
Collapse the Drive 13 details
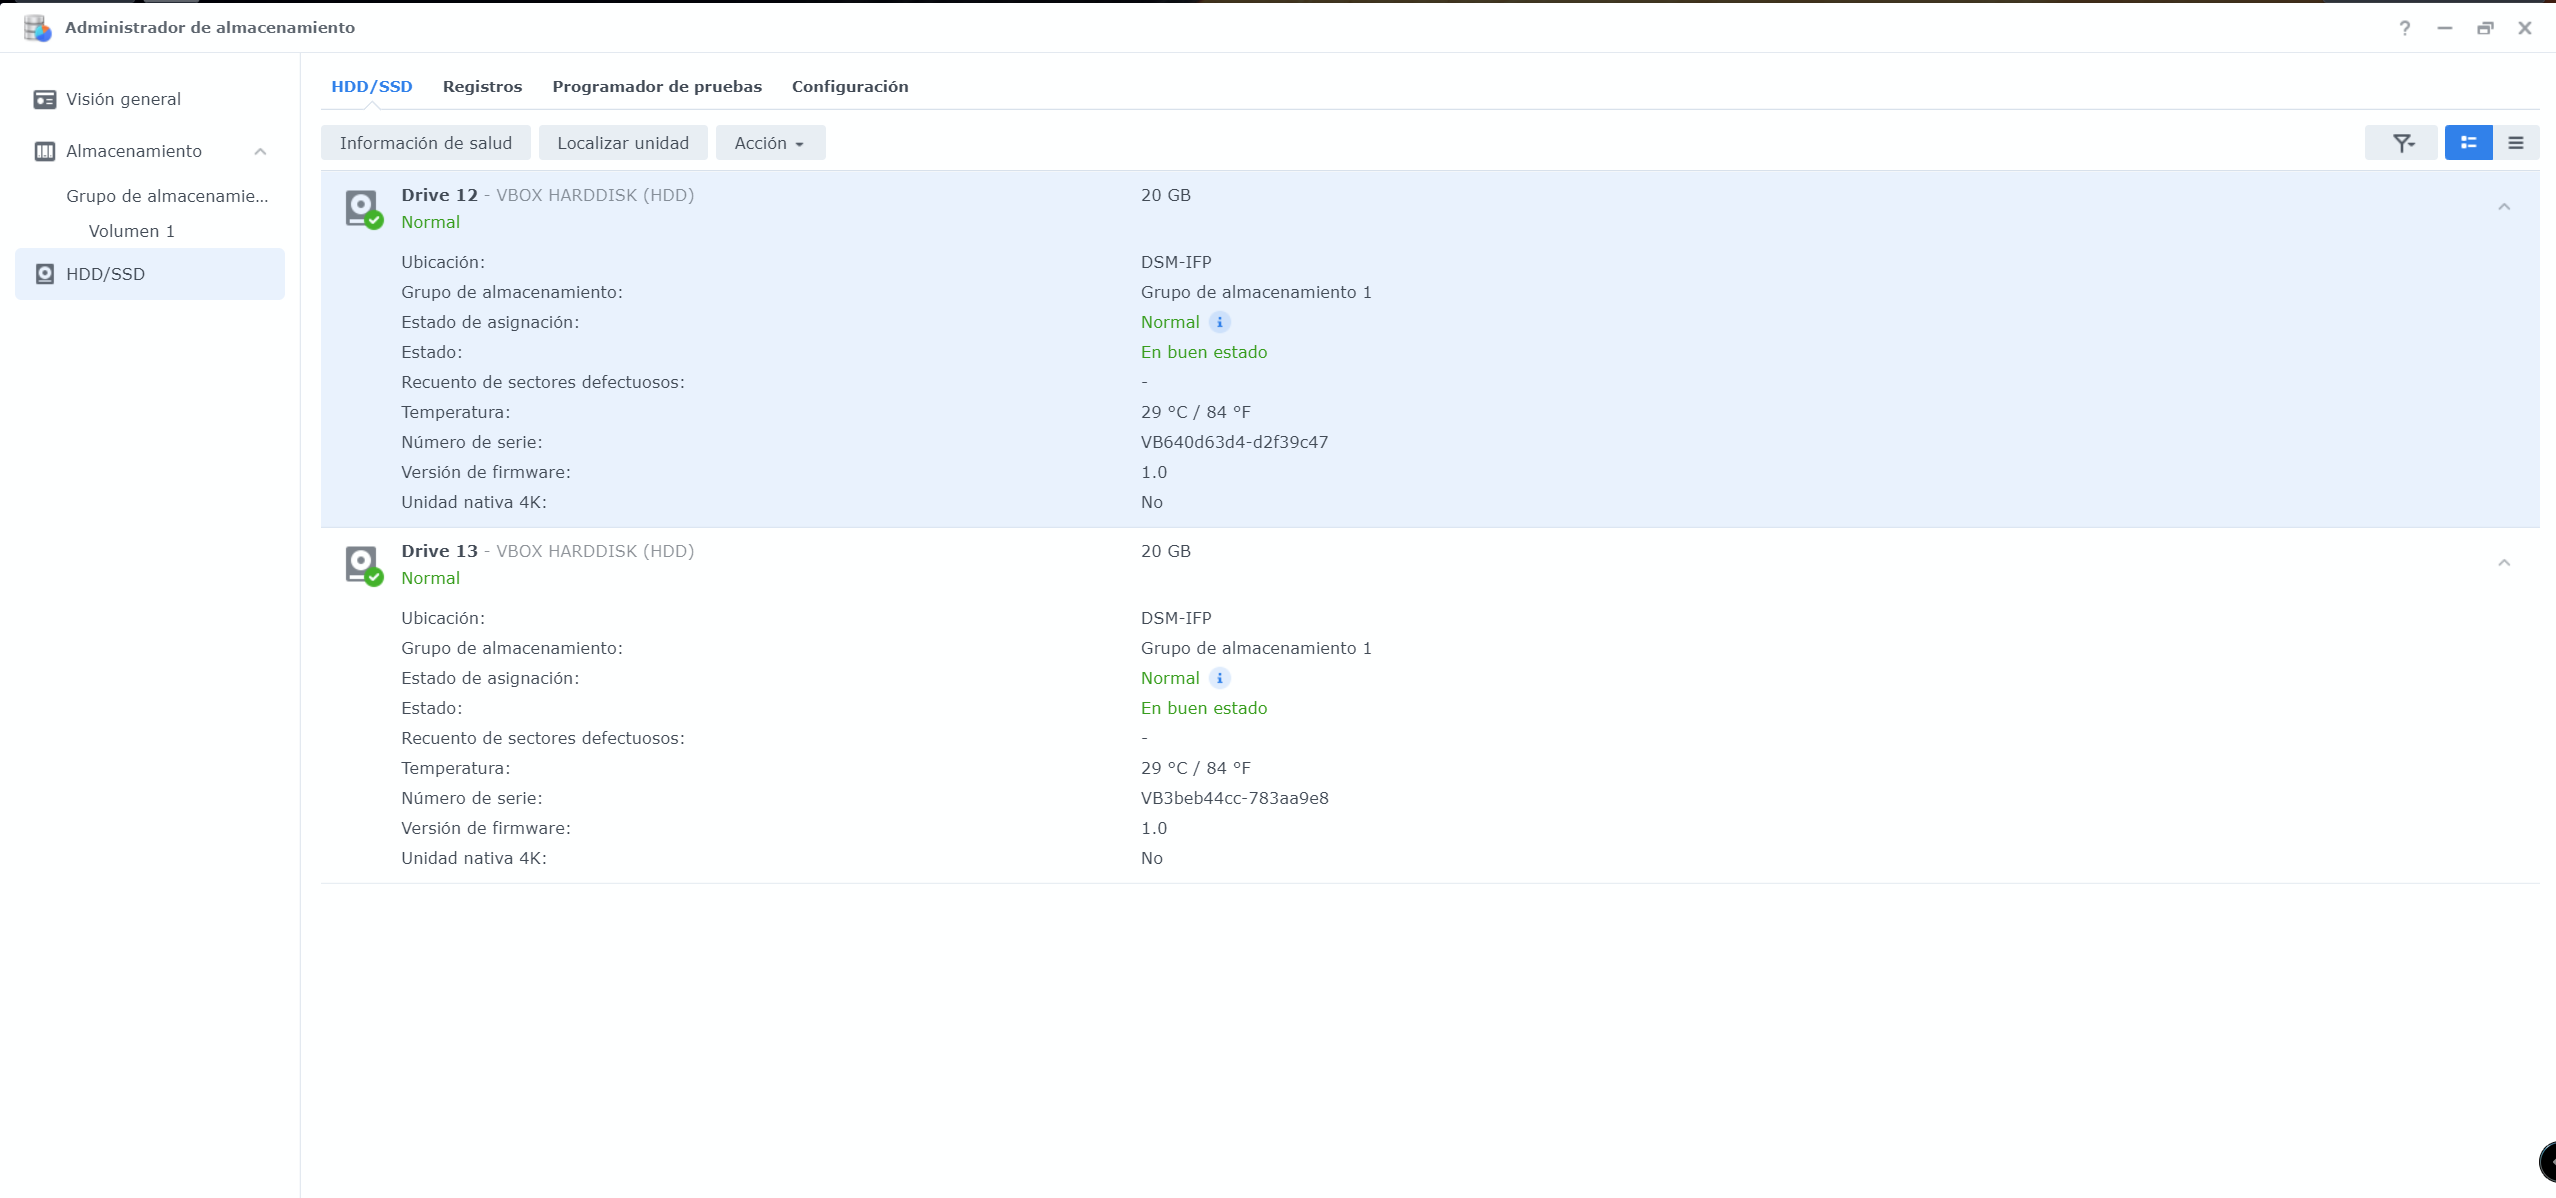(2504, 563)
